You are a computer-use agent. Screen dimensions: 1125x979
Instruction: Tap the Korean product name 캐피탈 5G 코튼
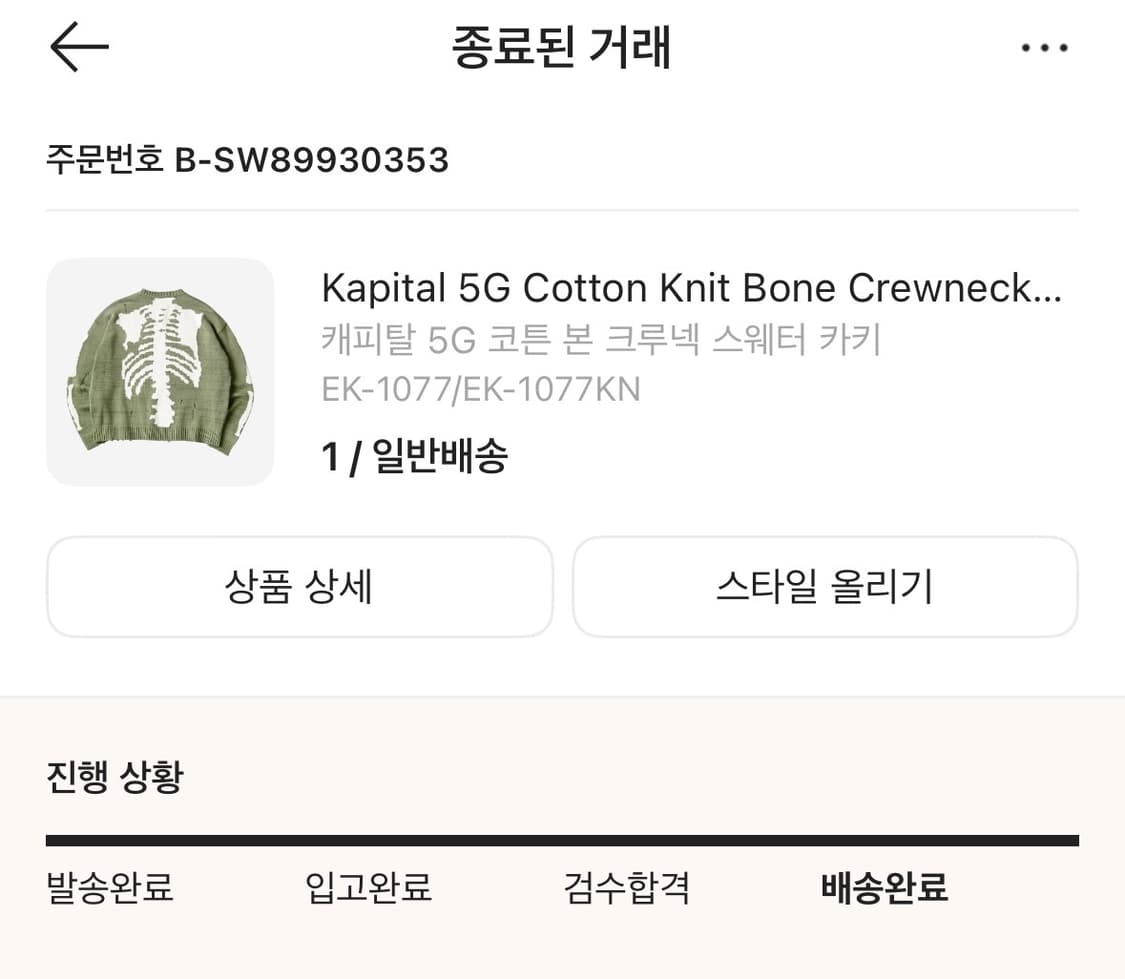pyautogui.click(x=600, y=340)
